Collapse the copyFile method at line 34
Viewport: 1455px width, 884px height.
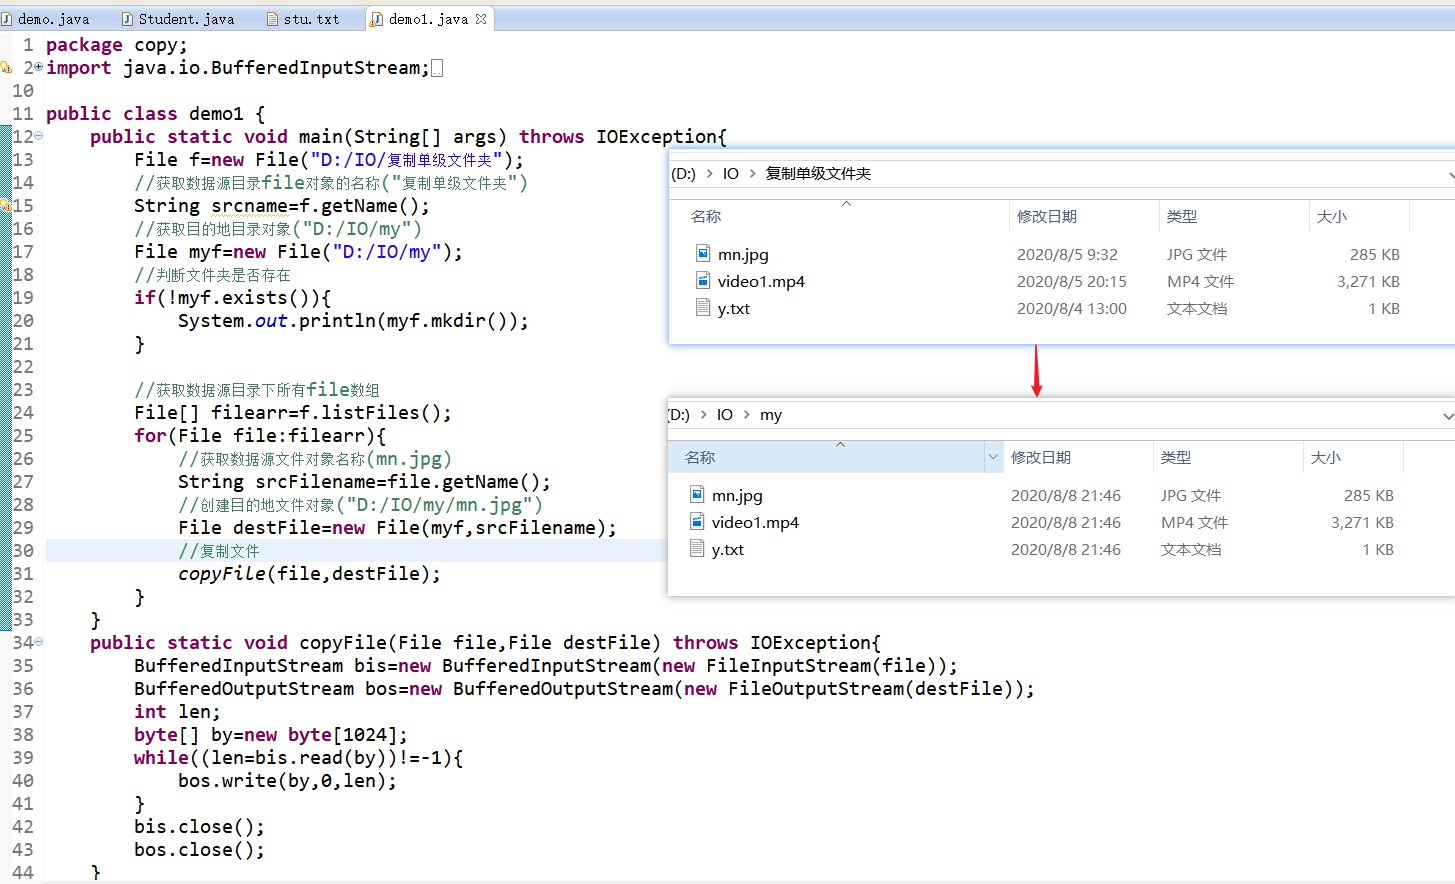click(38, 642)
